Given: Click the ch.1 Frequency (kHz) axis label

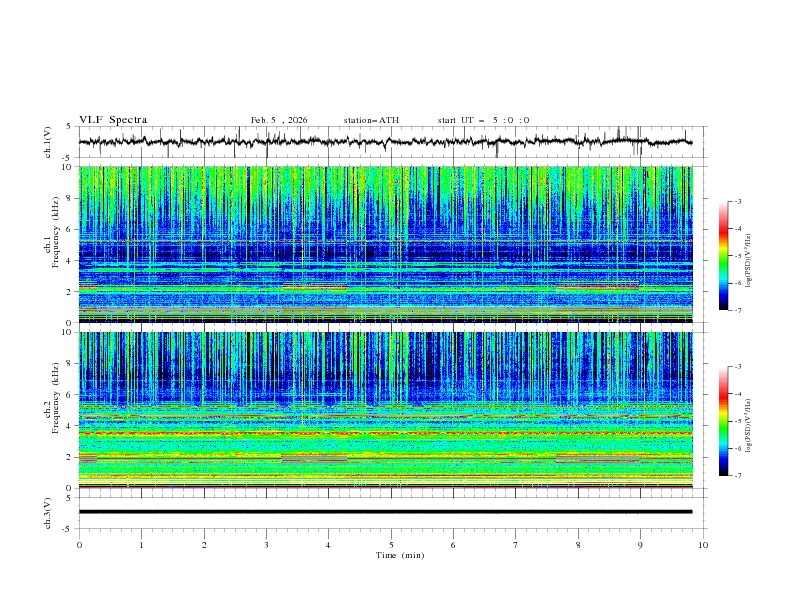Looking at the screenshot, I should coord(52,232).
